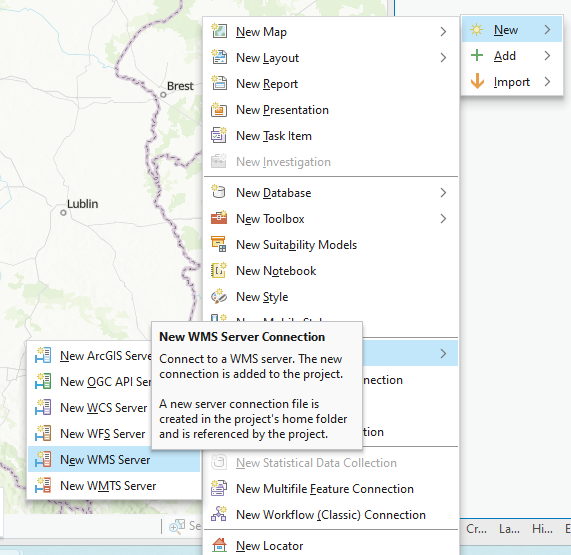Click the New Notebook icon
The height and width of the screenshot is (555, 571).
click(x=219, y=270)
